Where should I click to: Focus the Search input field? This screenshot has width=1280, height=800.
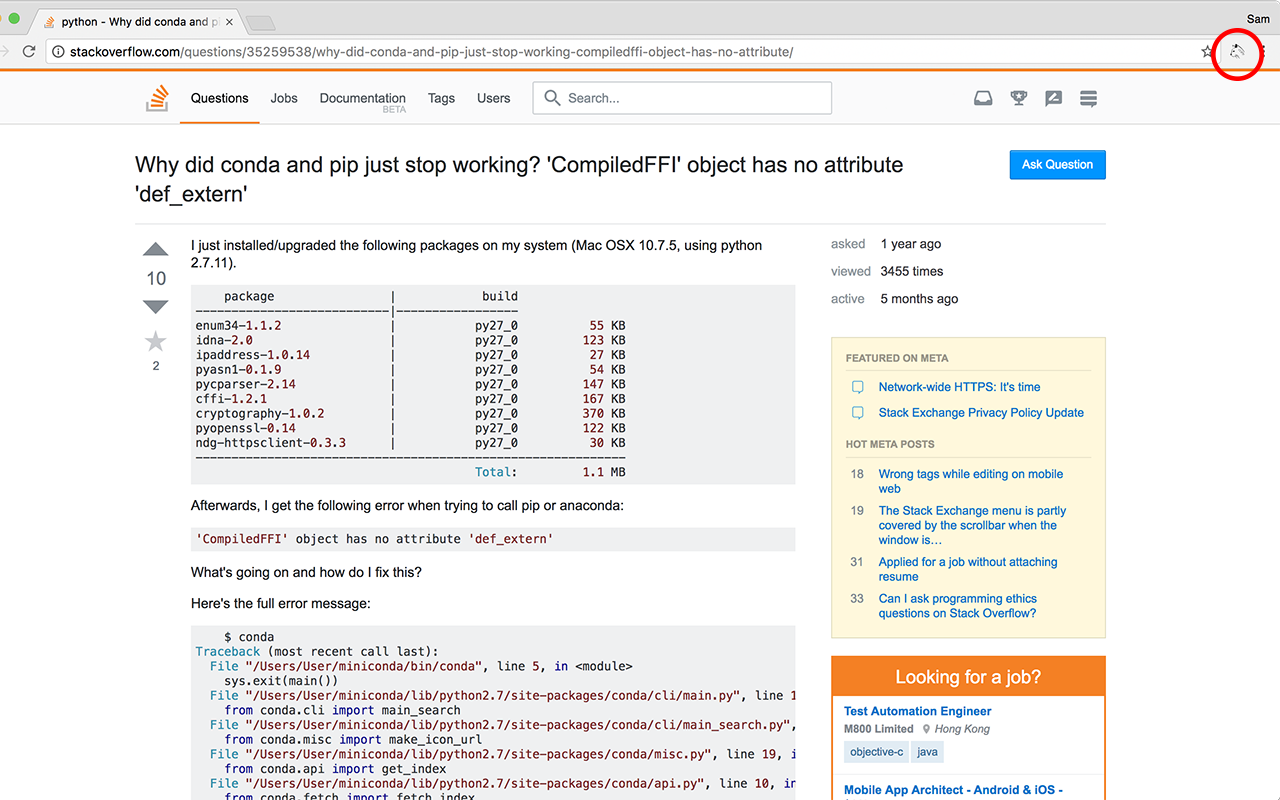click(682, 98)
